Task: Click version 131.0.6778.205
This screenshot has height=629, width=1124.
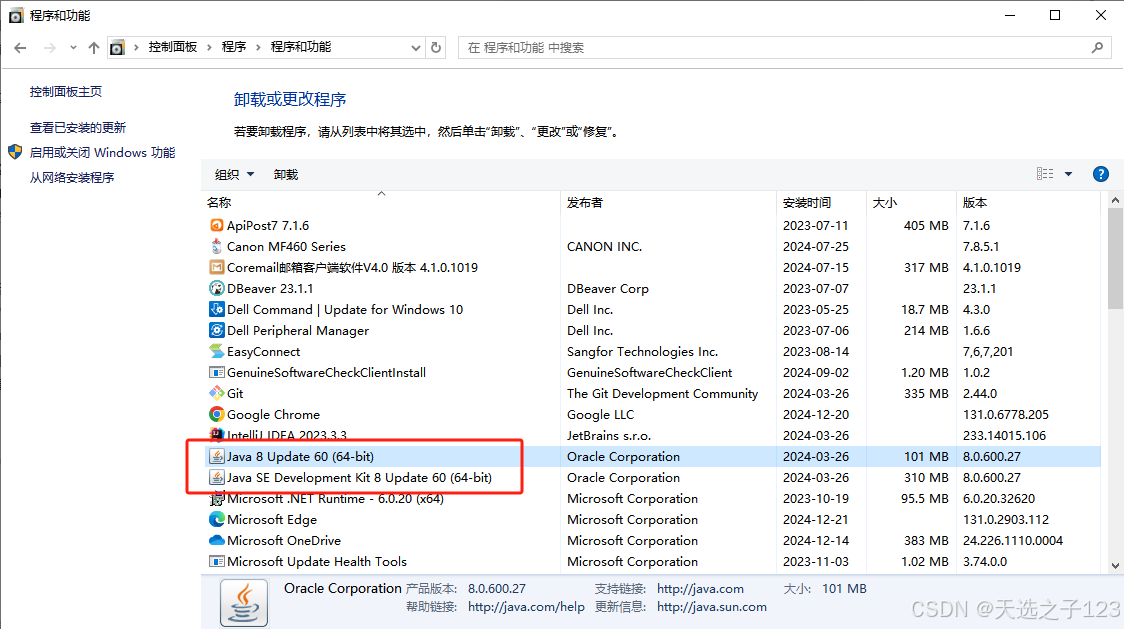Action: [x=1006, y=415]
